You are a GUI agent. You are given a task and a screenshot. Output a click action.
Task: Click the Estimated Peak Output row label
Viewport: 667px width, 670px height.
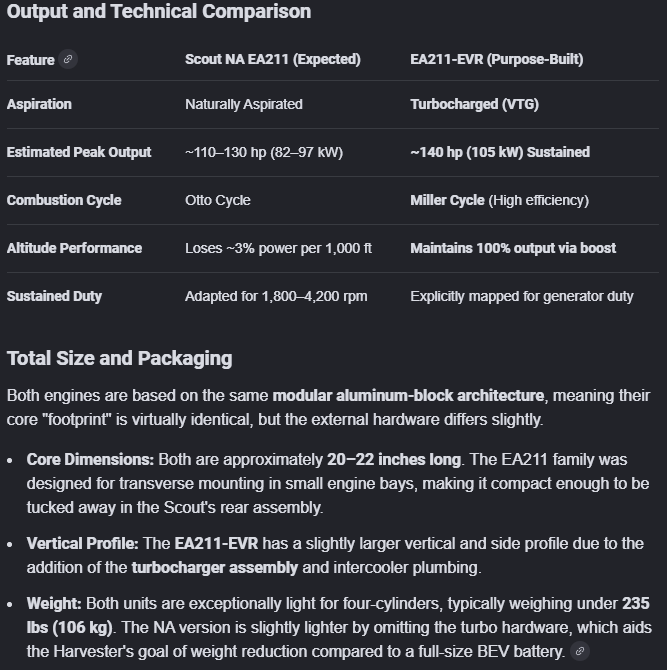[79, 152]
